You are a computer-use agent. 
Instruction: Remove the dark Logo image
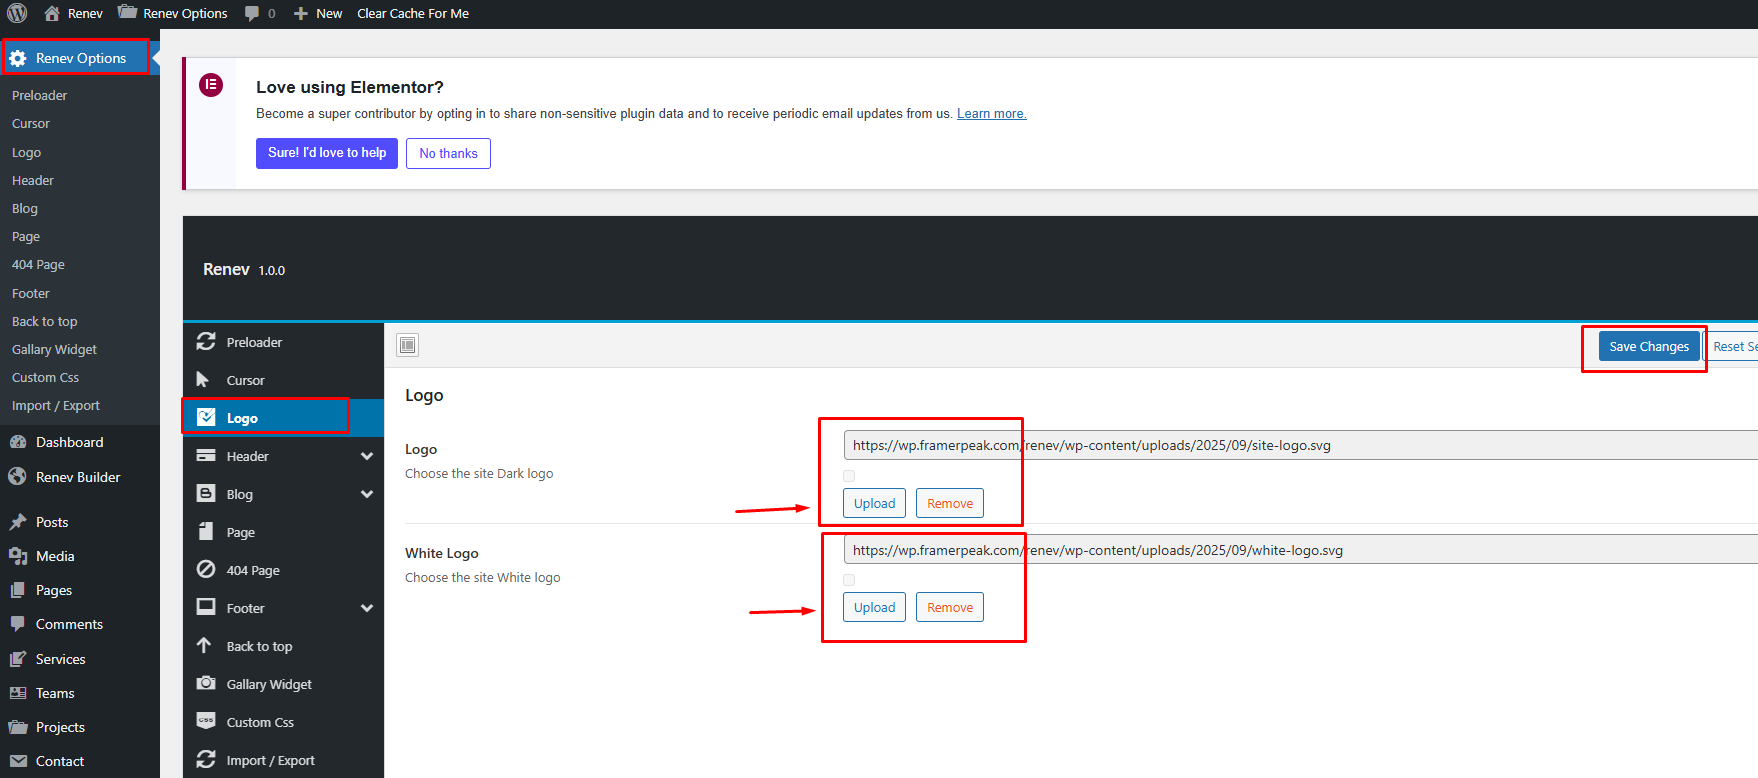click(x=950, y=503)
